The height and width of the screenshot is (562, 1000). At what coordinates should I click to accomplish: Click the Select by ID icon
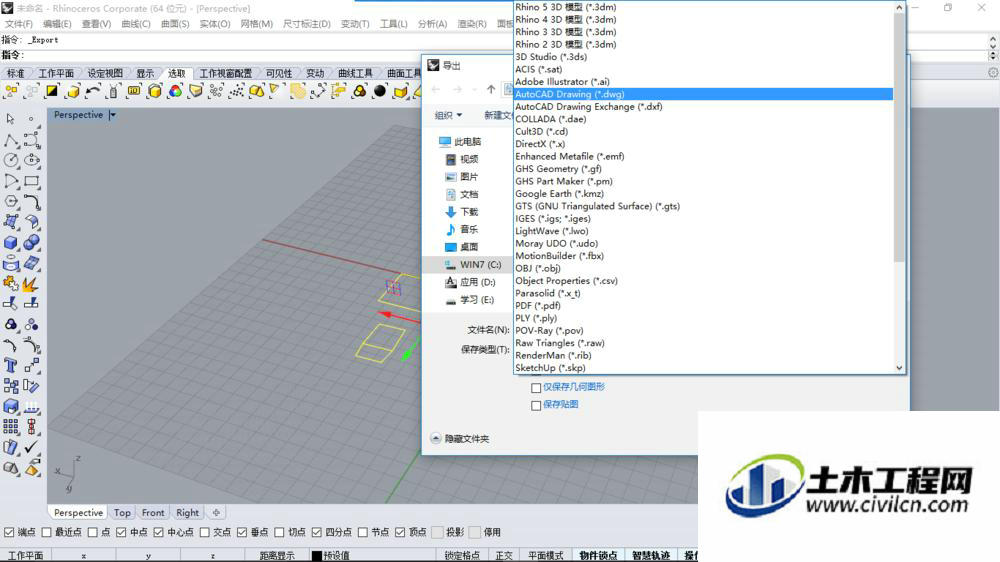coord(134,91)
